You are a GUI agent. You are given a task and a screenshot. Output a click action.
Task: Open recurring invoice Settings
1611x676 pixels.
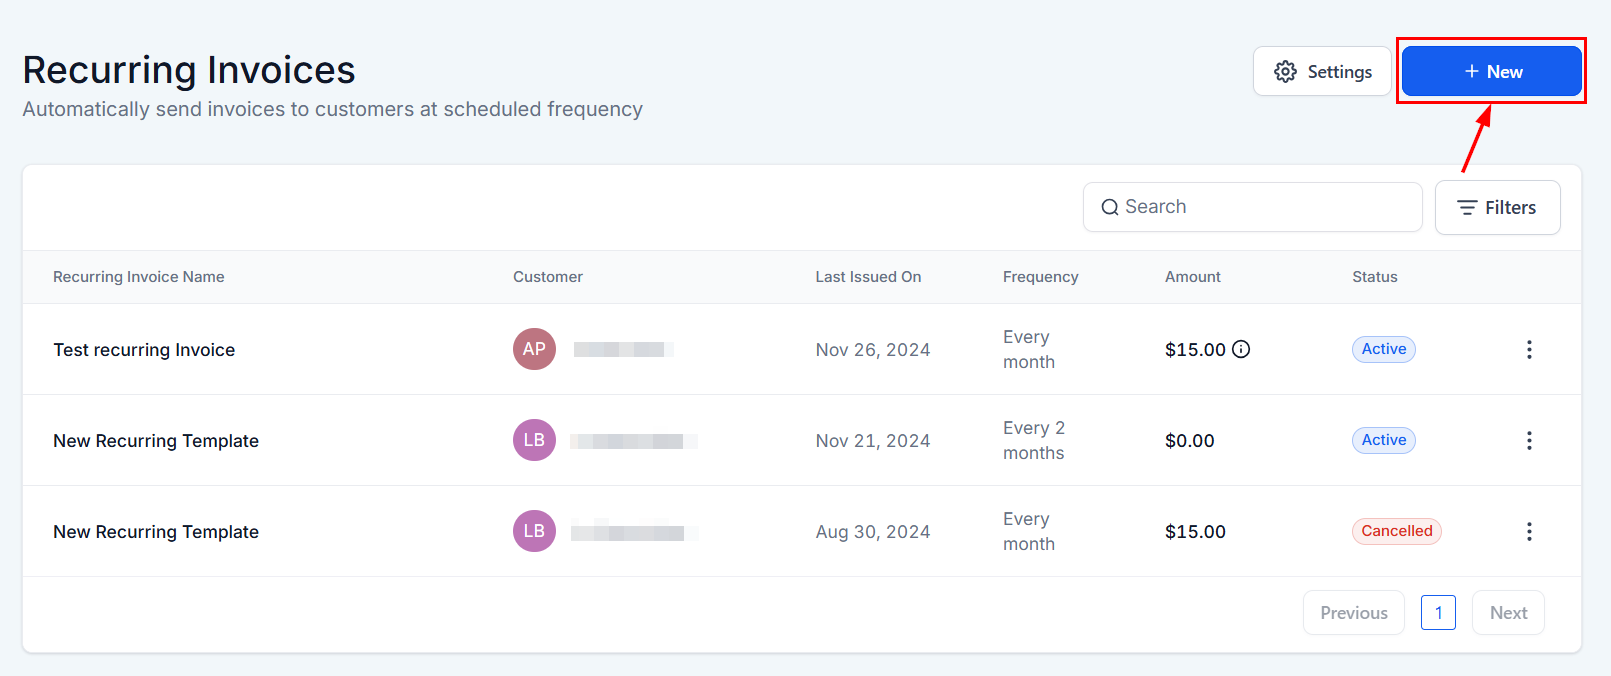[x=1322, y=72]
